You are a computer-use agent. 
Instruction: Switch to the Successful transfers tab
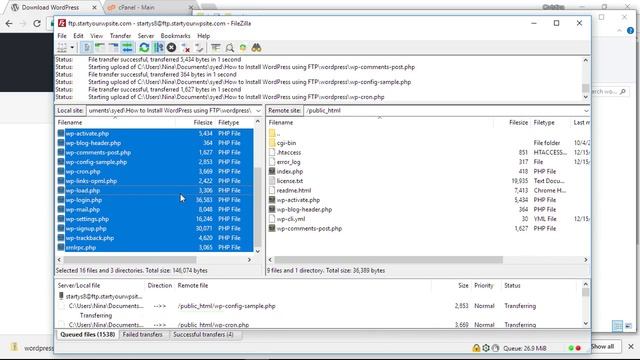click(203, 334)
